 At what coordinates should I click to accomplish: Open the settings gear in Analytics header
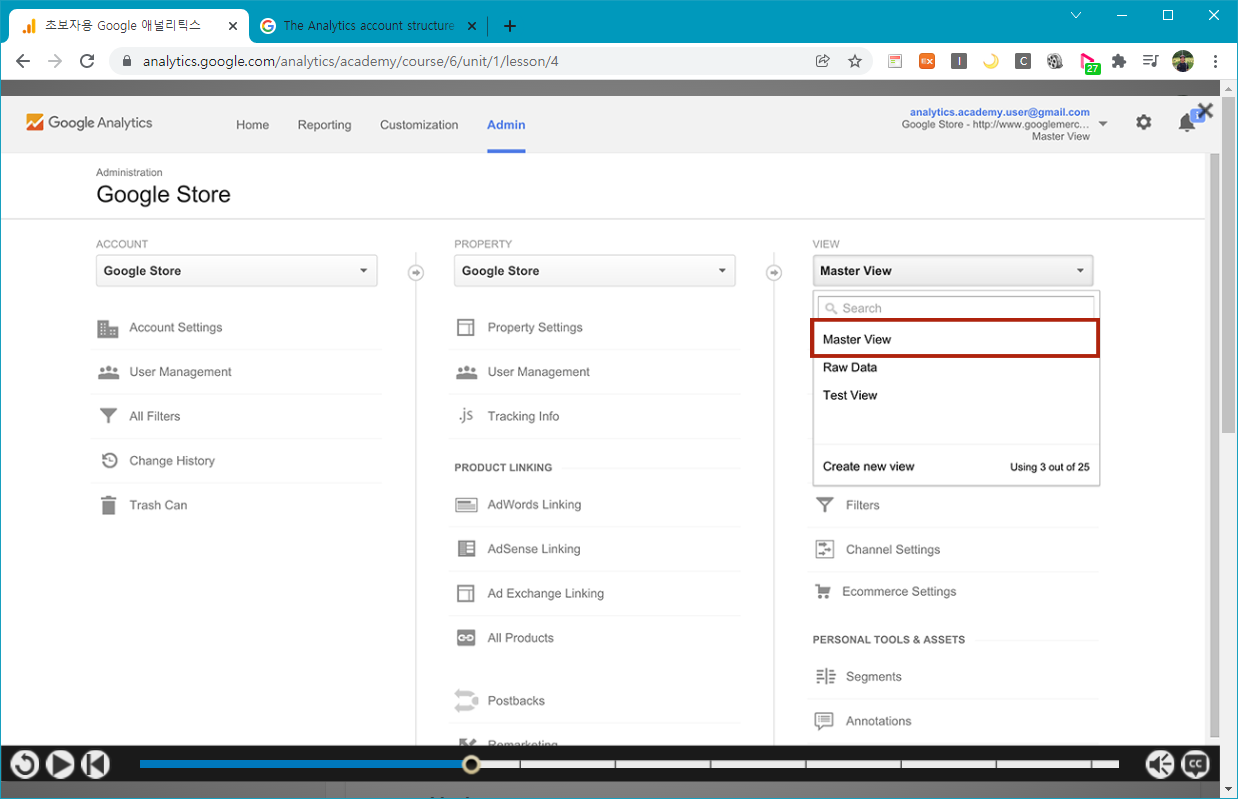(1143, 122)
